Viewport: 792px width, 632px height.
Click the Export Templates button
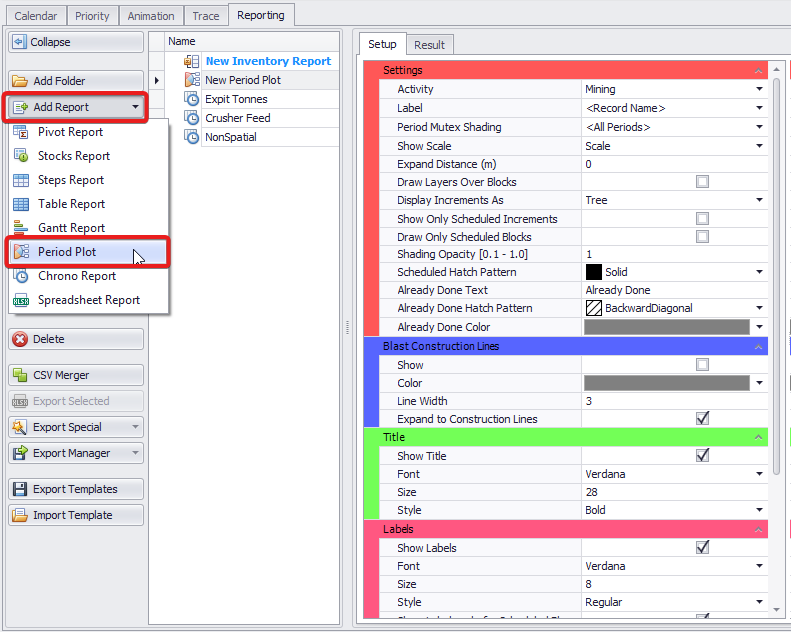point(76,489)
